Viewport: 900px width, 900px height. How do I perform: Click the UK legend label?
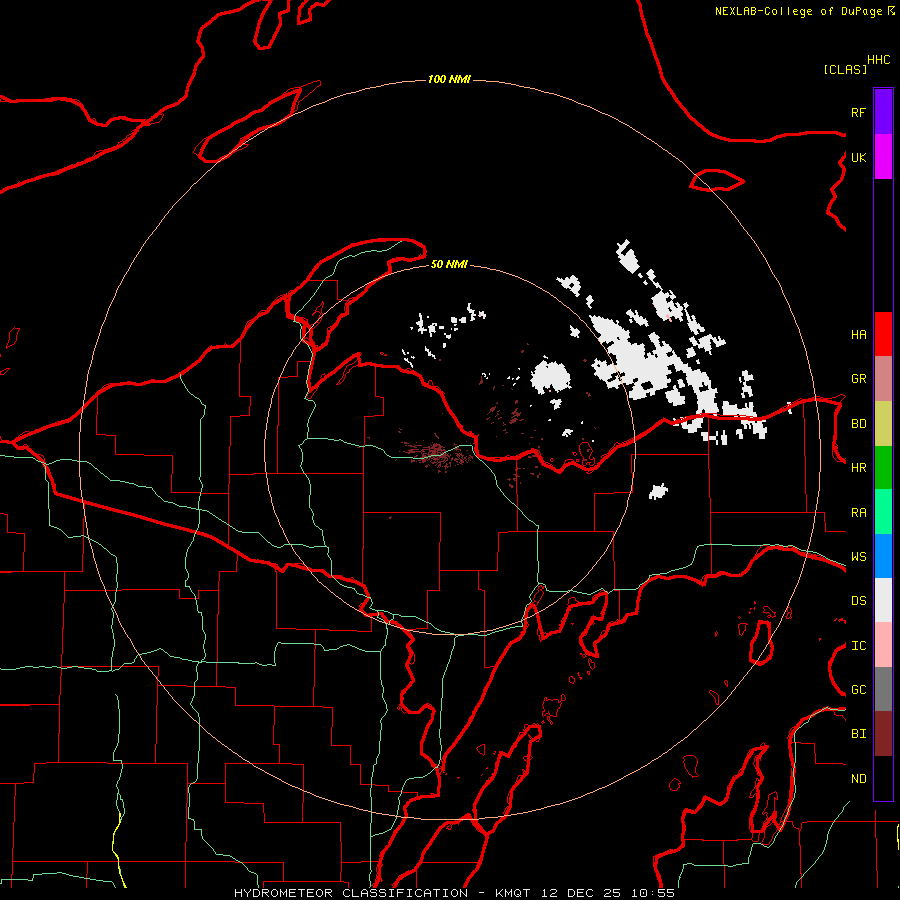click(858, 157)
